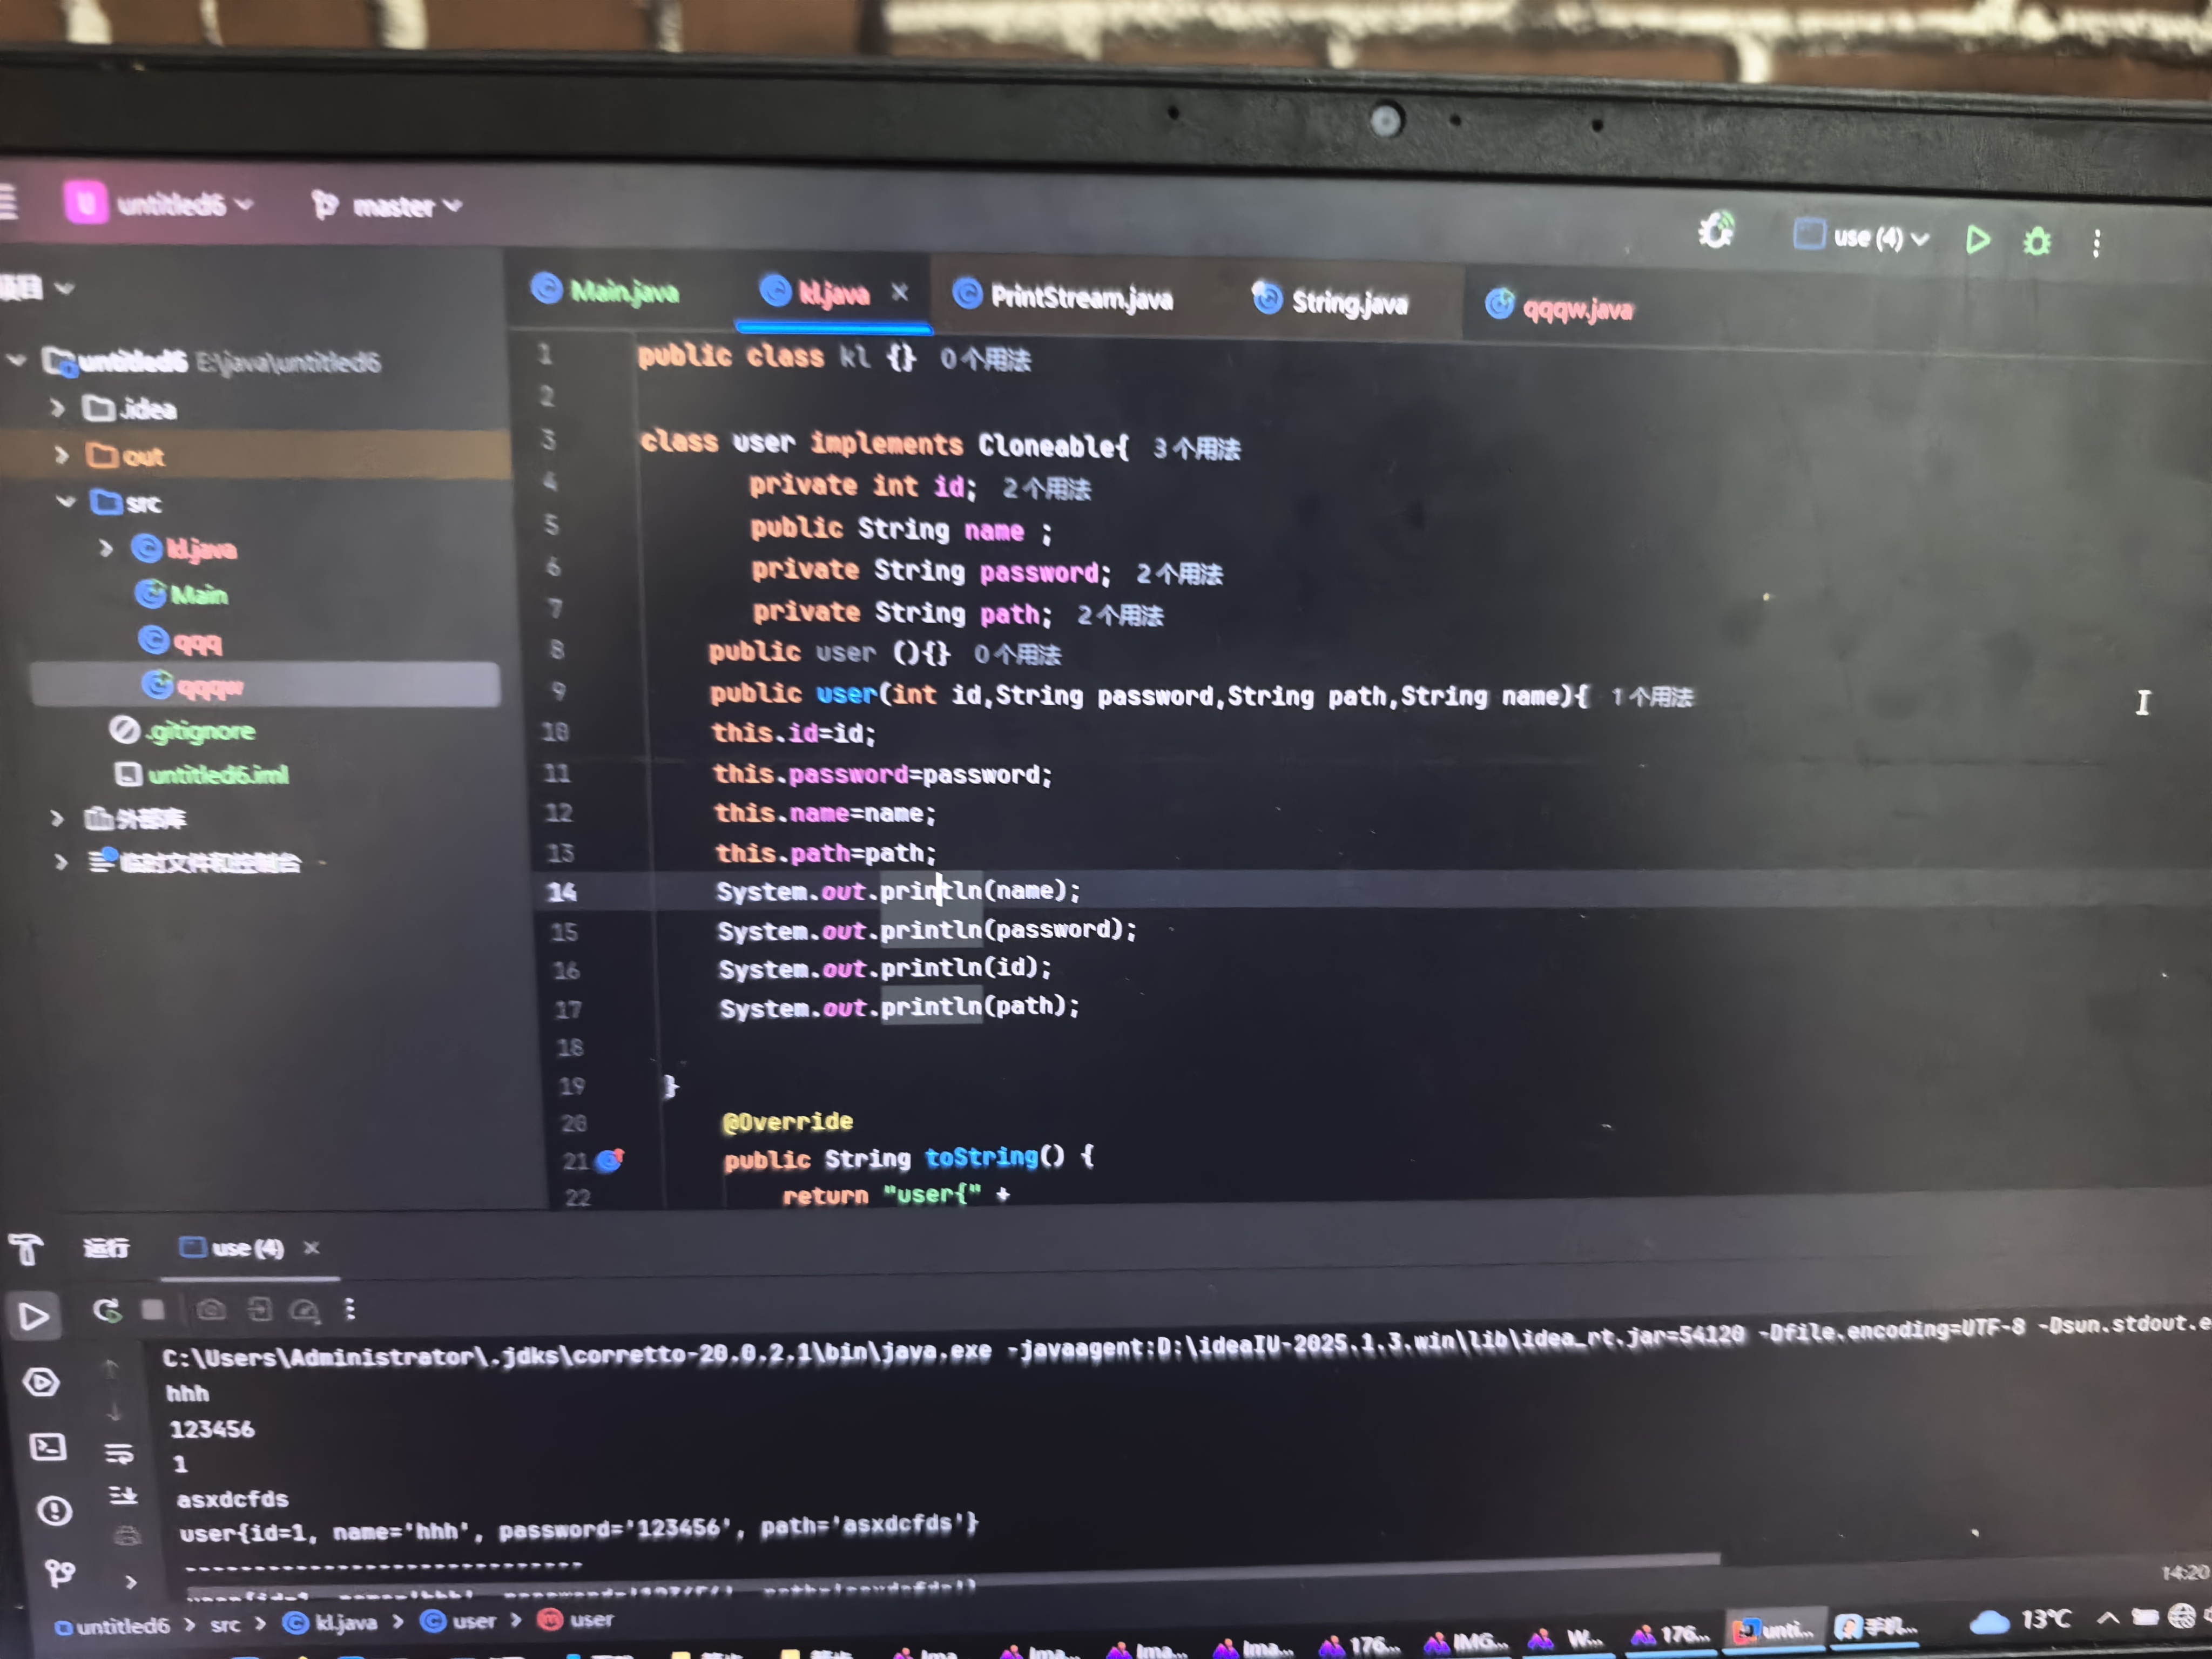Stop the running process button
Image resolution: width=2212 pixels, height=1659 pixels.
153,1310
